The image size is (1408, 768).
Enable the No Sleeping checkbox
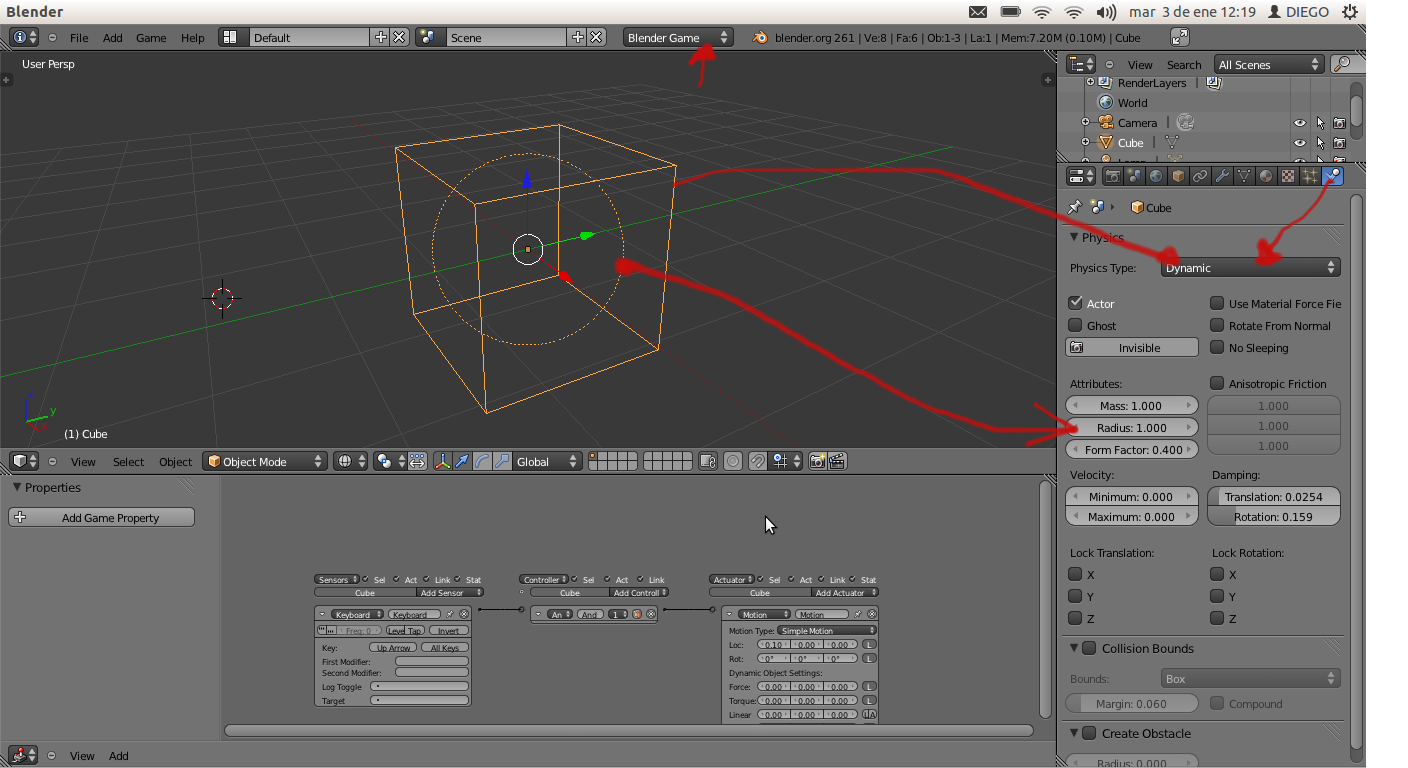click(x=1217, y=347)
